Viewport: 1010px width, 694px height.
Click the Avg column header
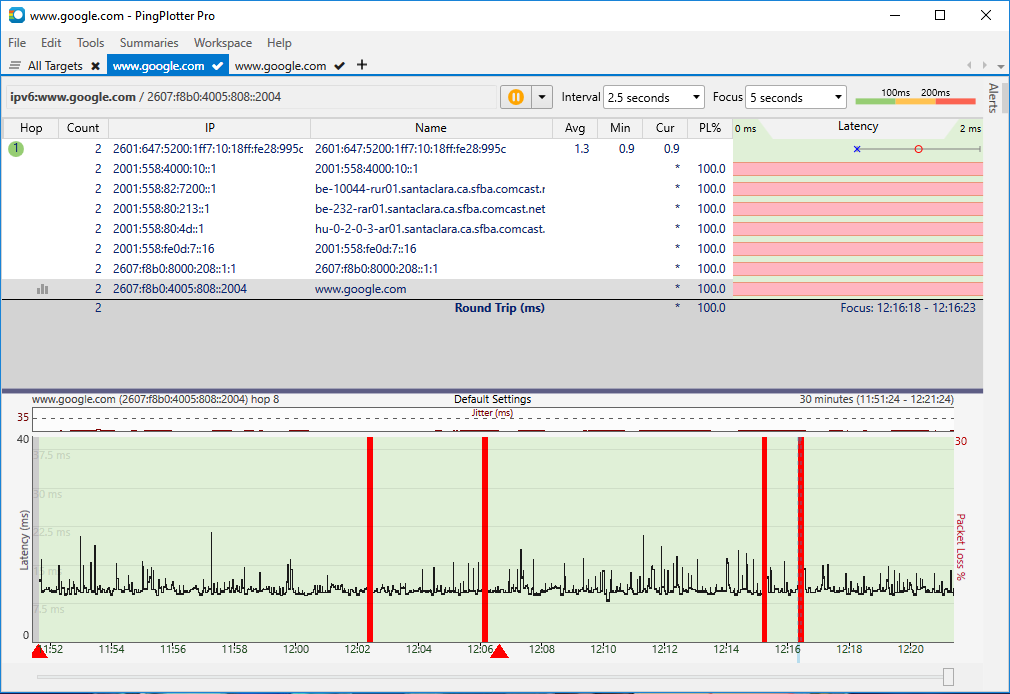tap(574, 128)
